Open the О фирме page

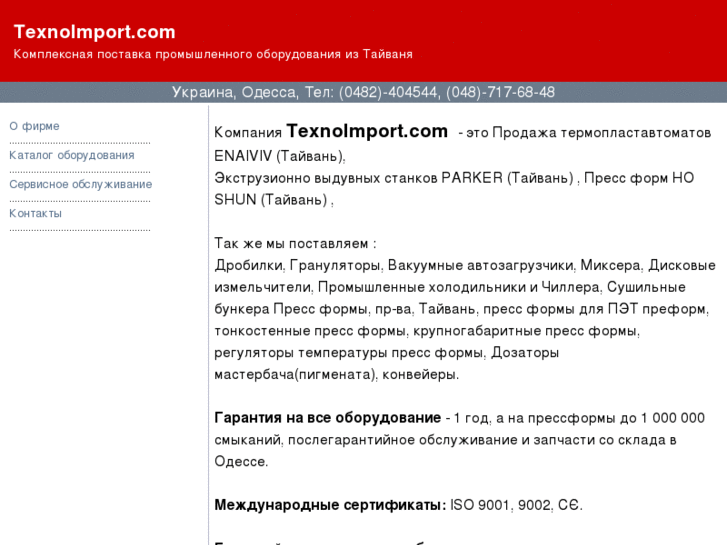click(x=34, y=126)
